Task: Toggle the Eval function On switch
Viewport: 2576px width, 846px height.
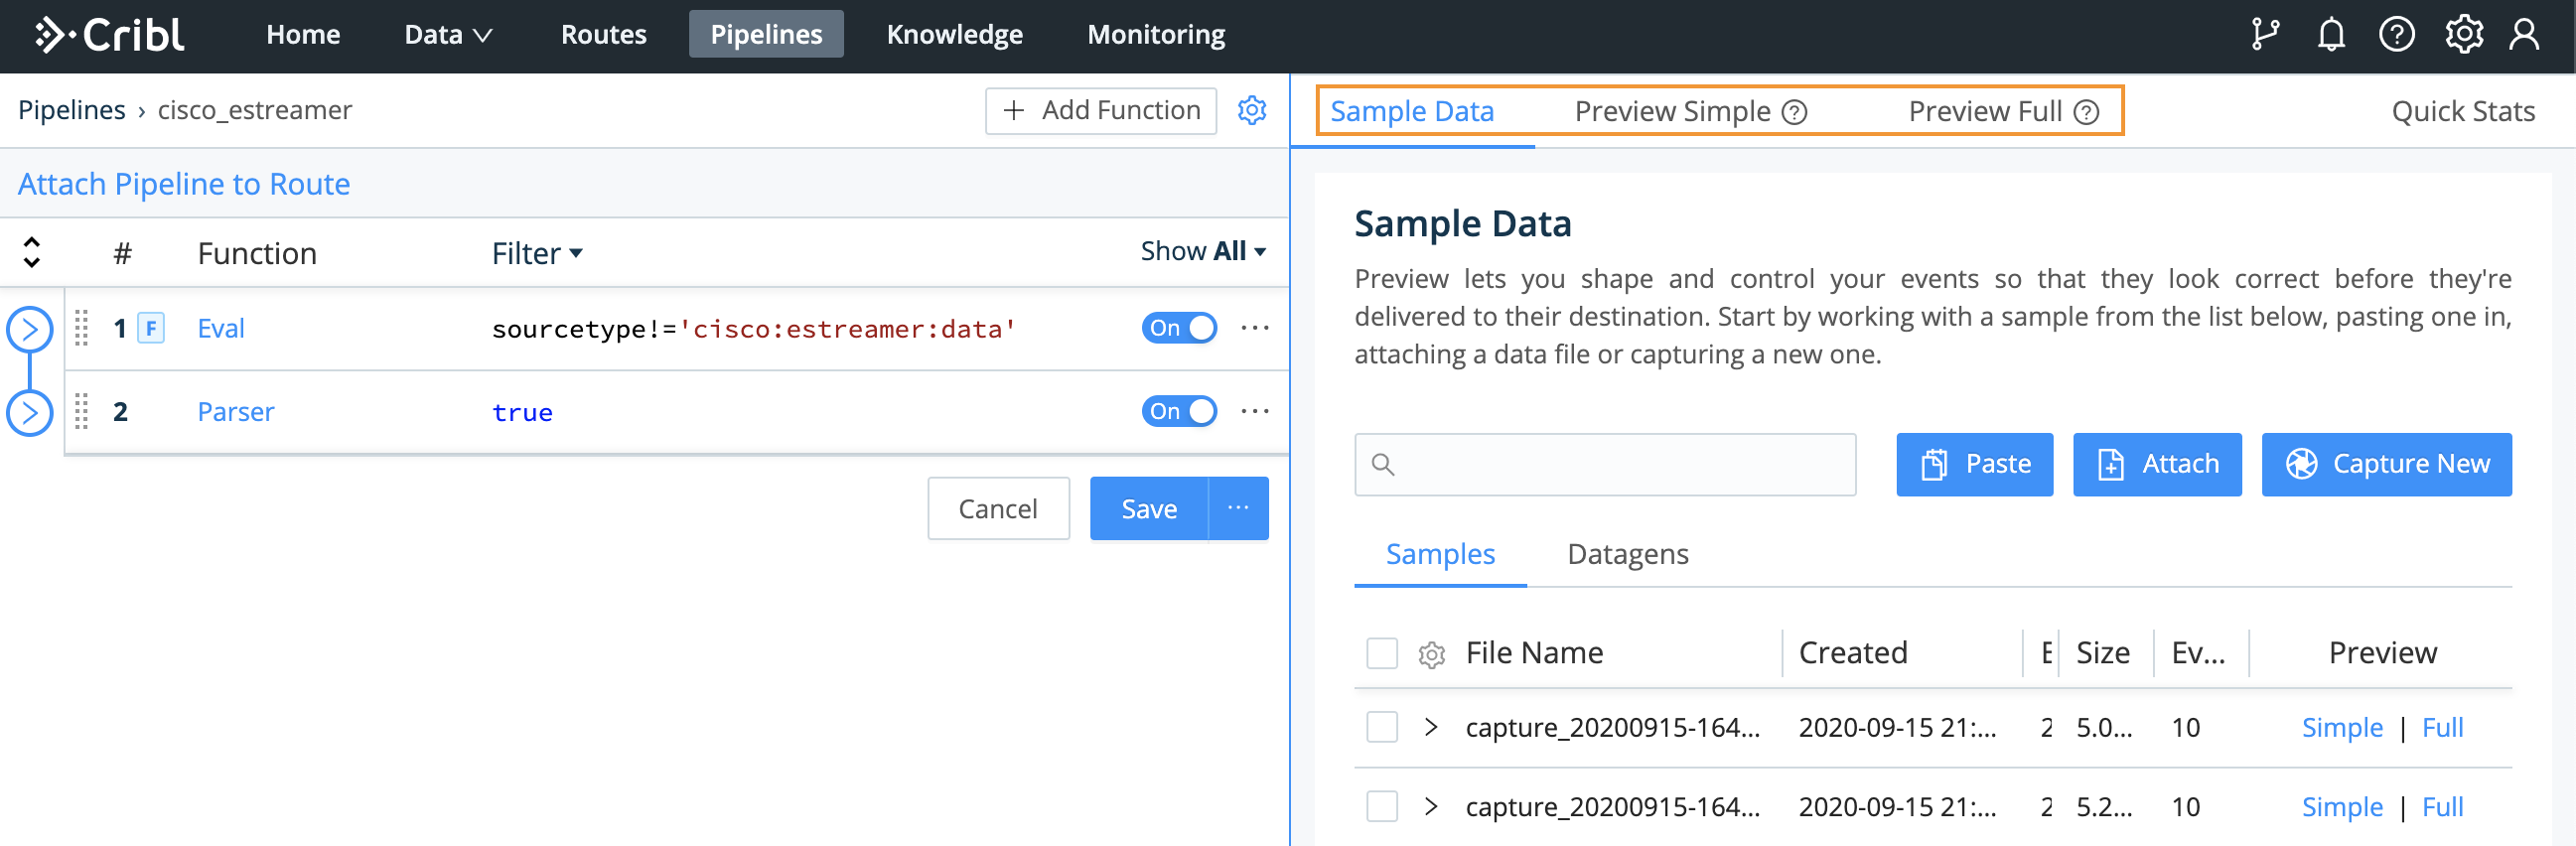Action: pos(1179,328)
